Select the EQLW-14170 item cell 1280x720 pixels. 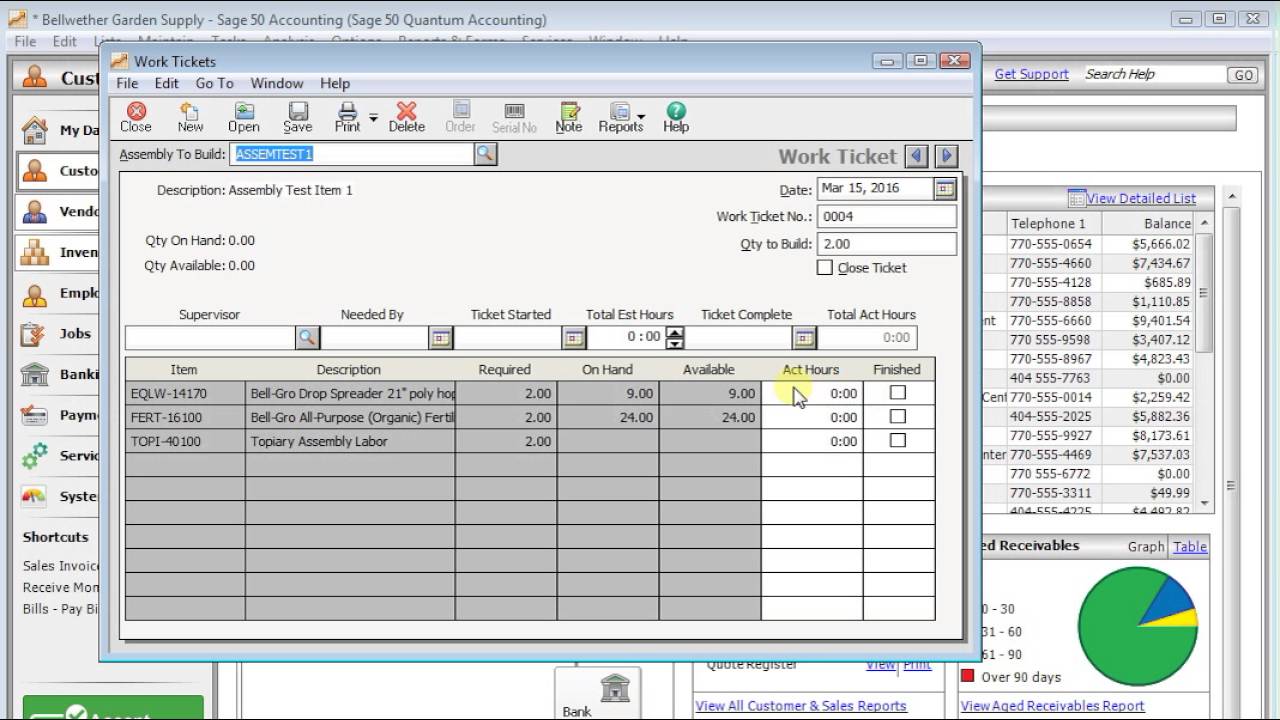coord(185,393)
